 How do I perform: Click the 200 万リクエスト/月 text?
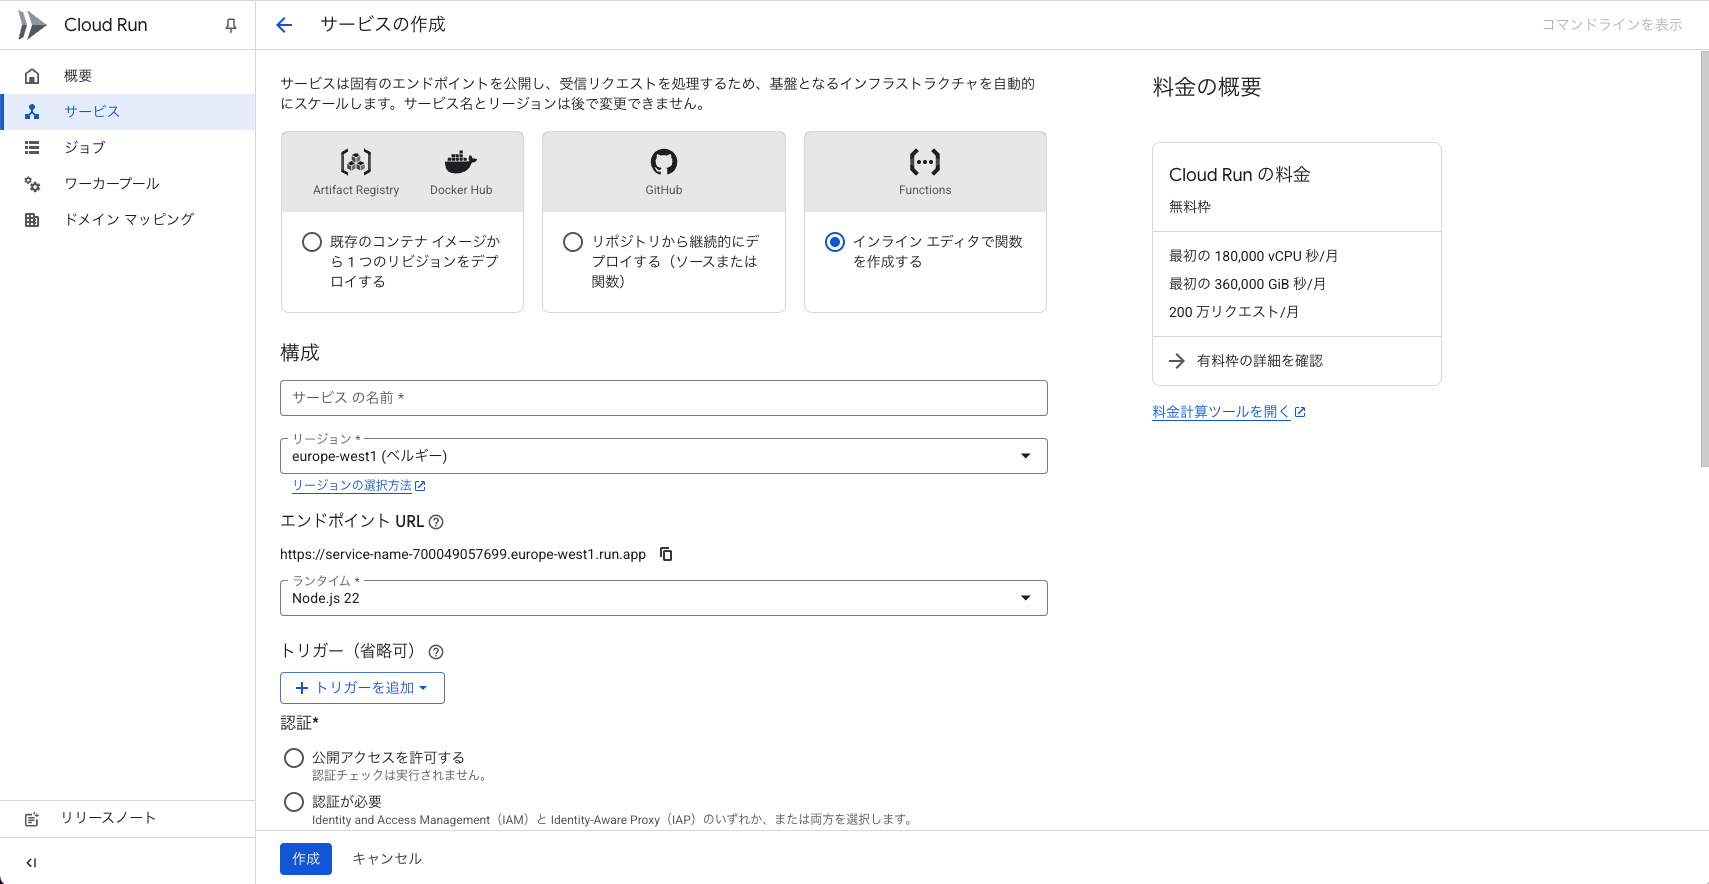pos(1234,312)
